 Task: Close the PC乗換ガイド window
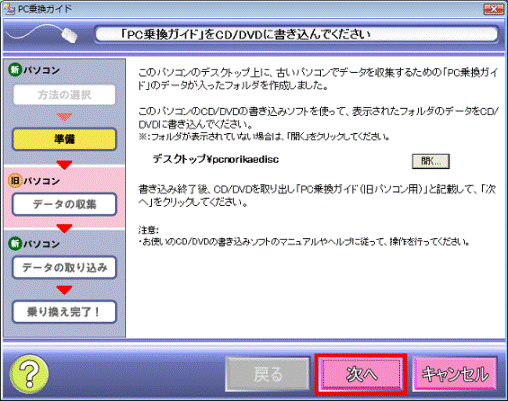click(x=494, y=9)
